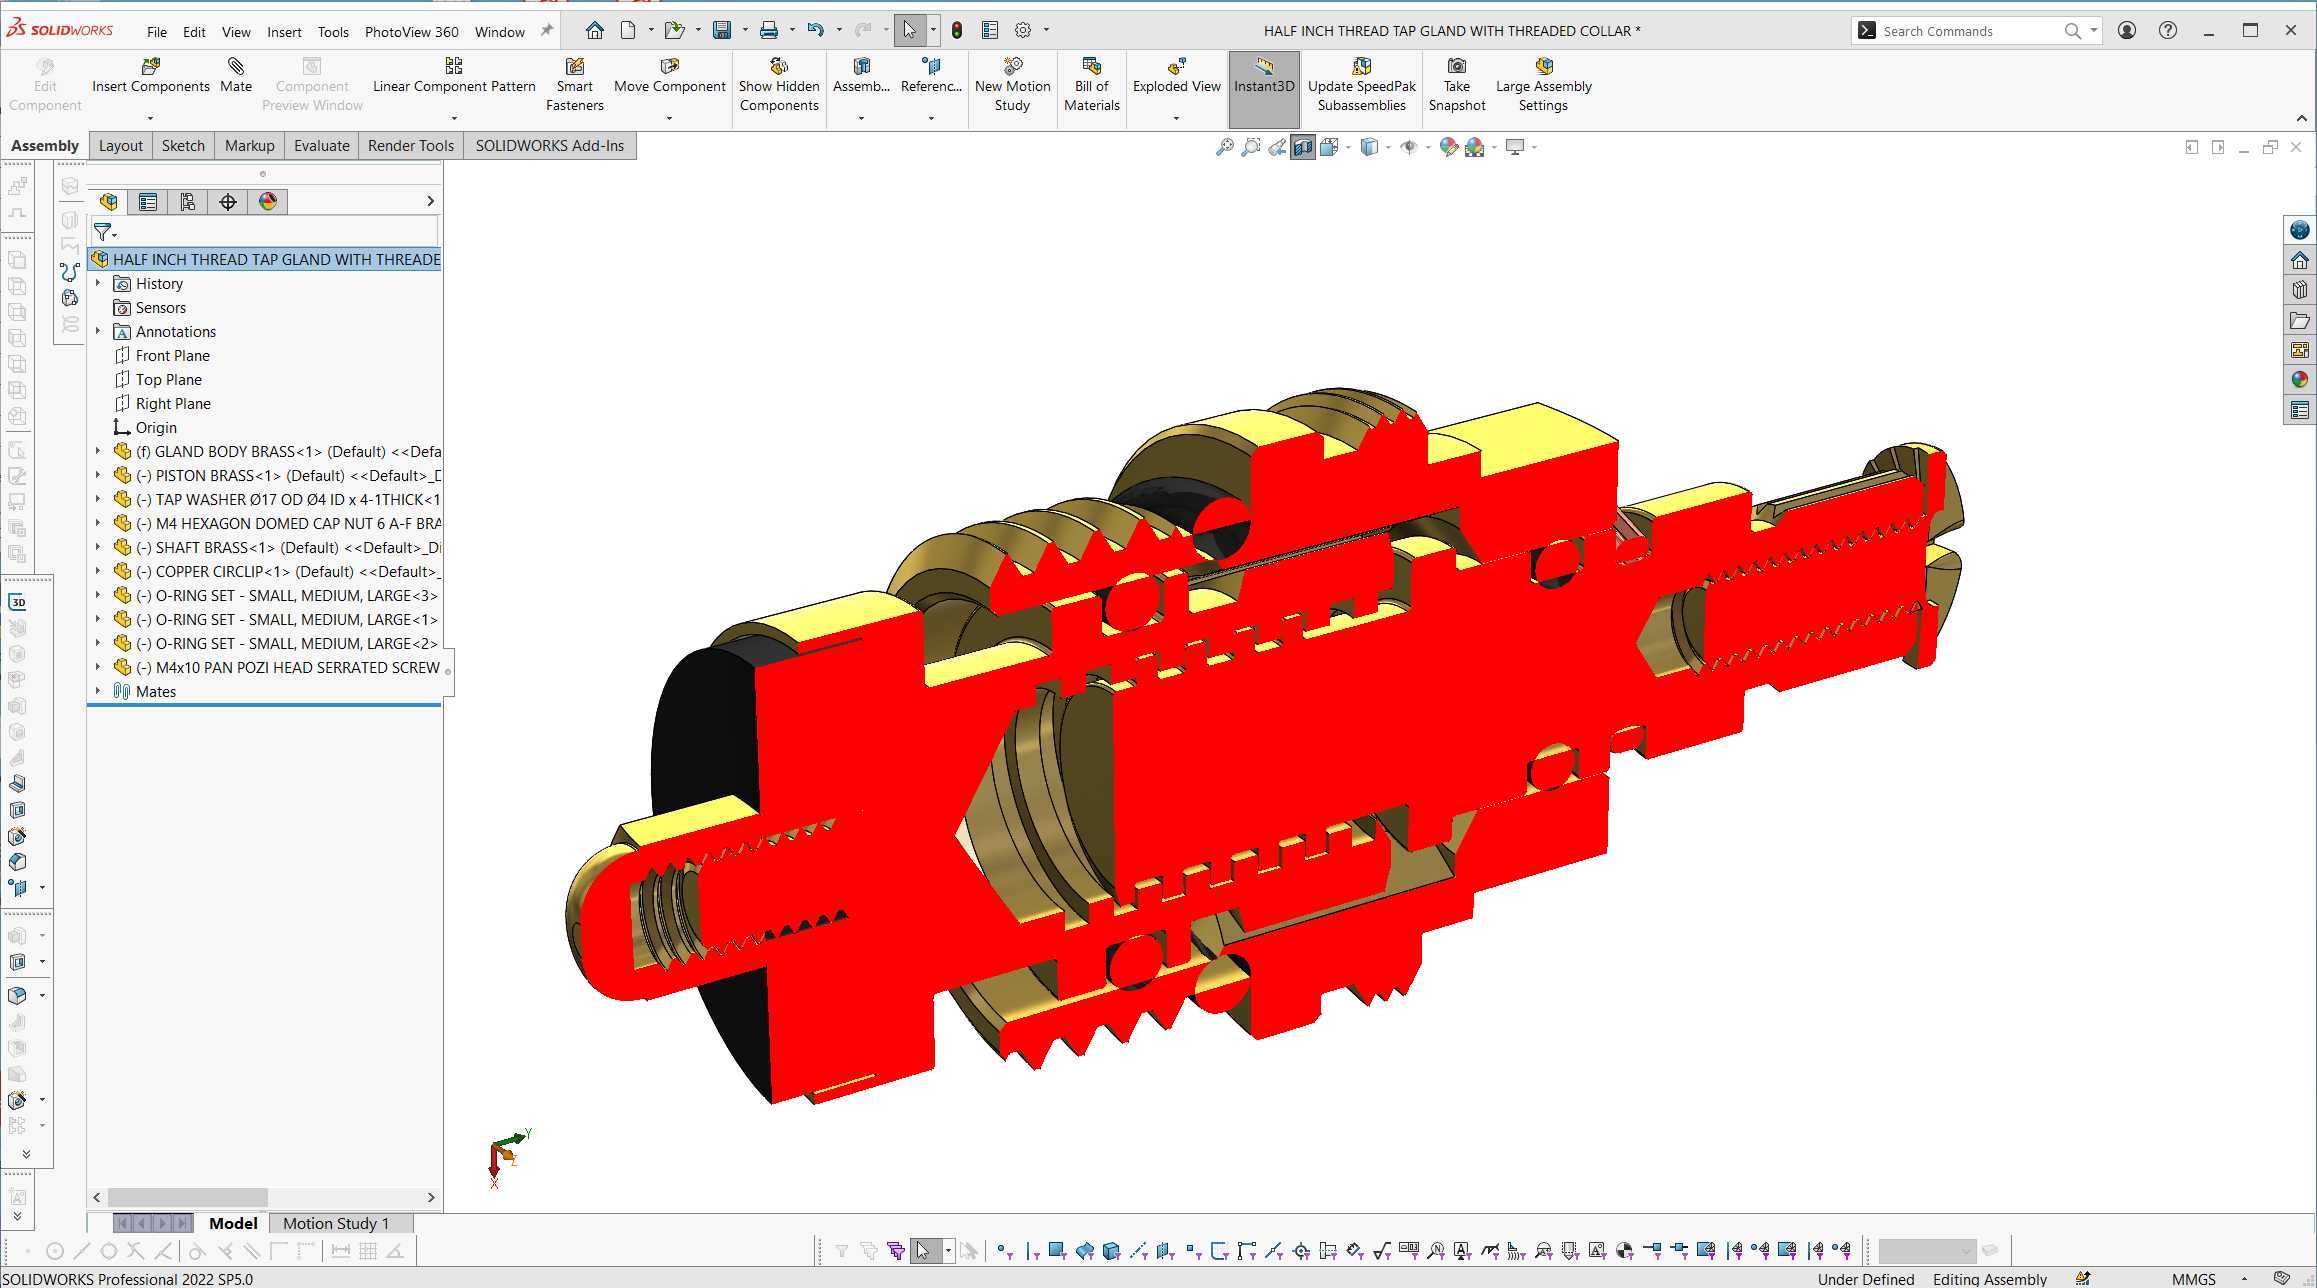
Task: Open the Help question mark icon
Action: [x=2167, y=30]
